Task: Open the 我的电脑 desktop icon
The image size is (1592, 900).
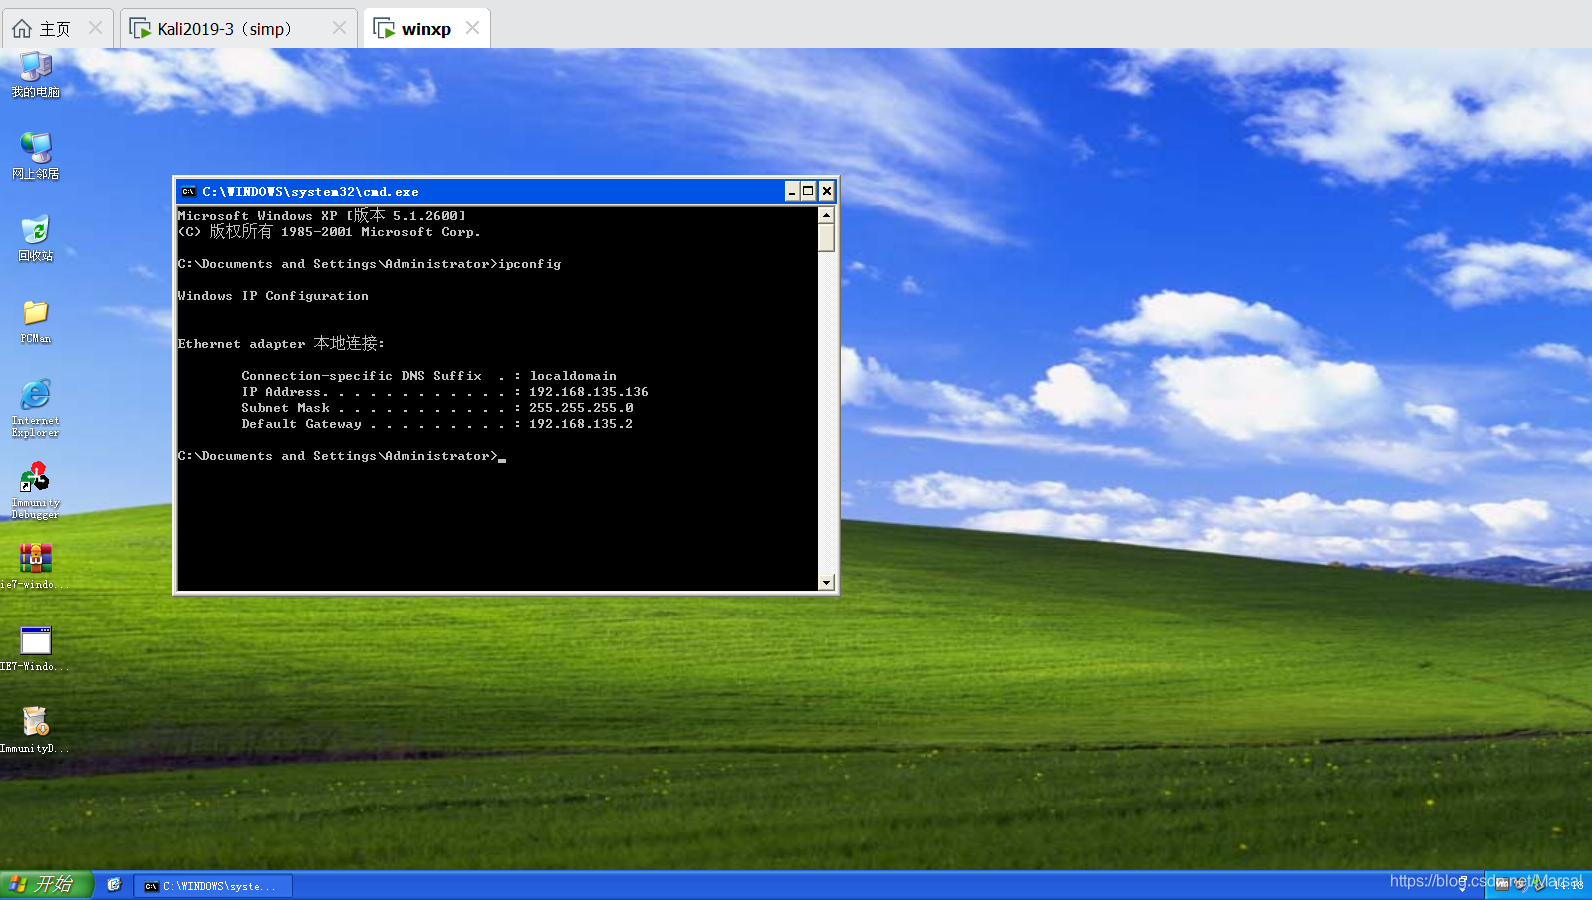Action: tap(36, 75)
